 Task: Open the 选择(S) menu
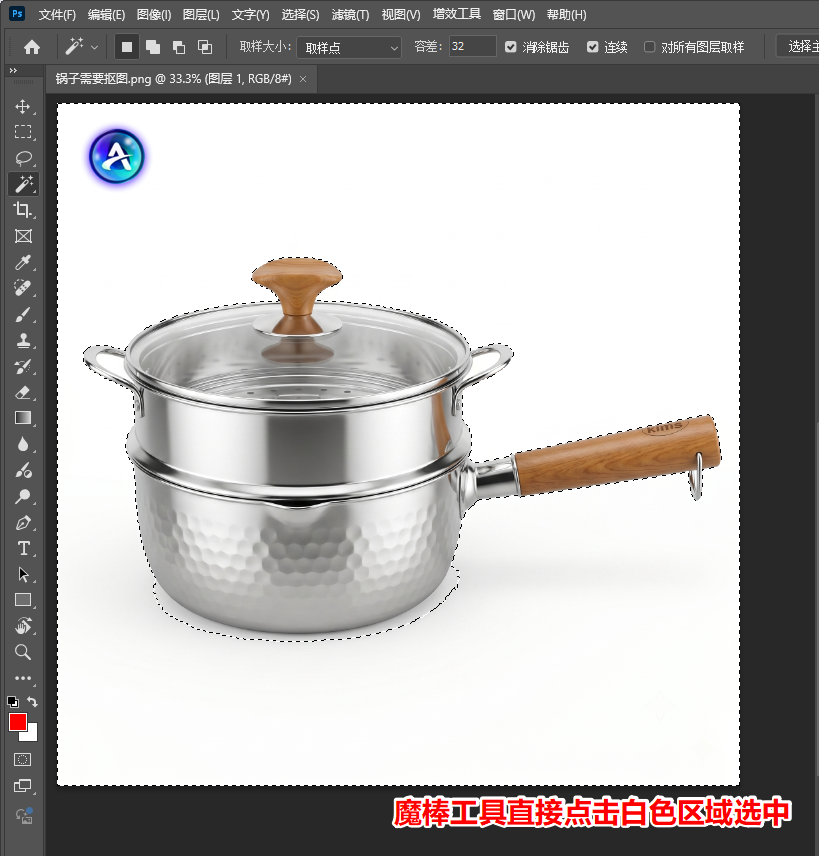click(300, 15)
